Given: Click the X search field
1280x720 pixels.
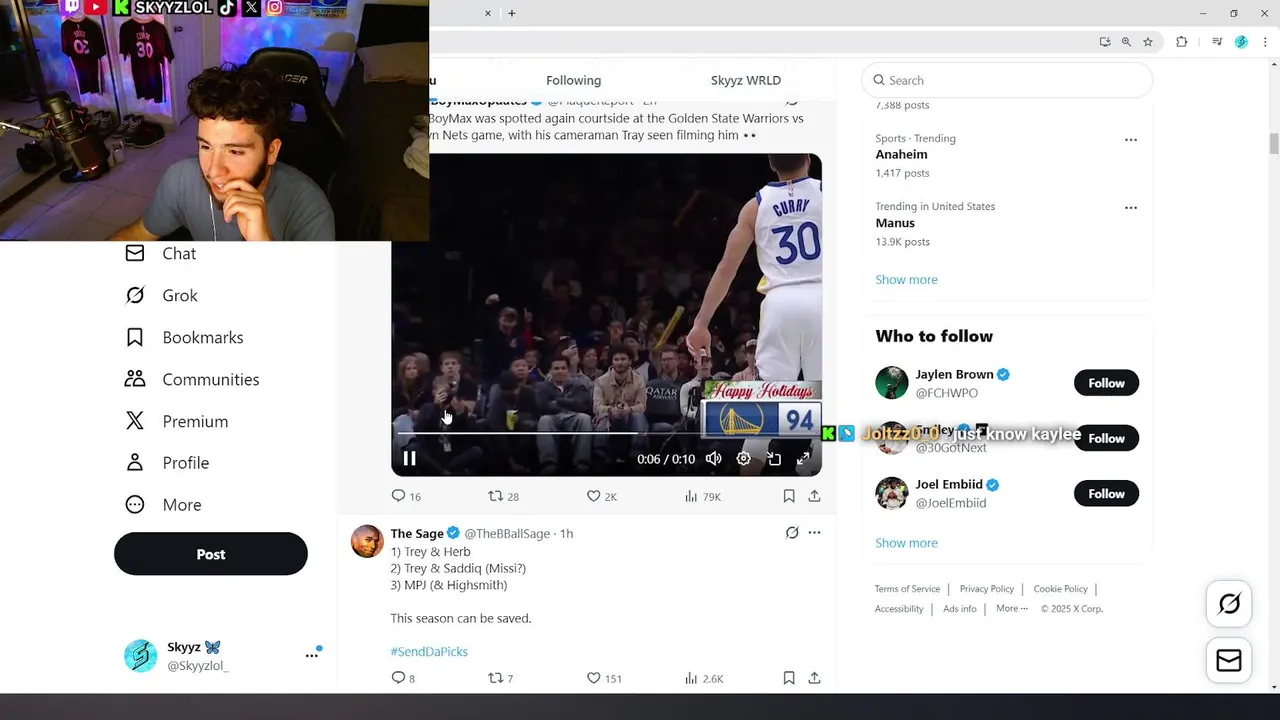Looking at the screenshot, I should coord(1007,80).
